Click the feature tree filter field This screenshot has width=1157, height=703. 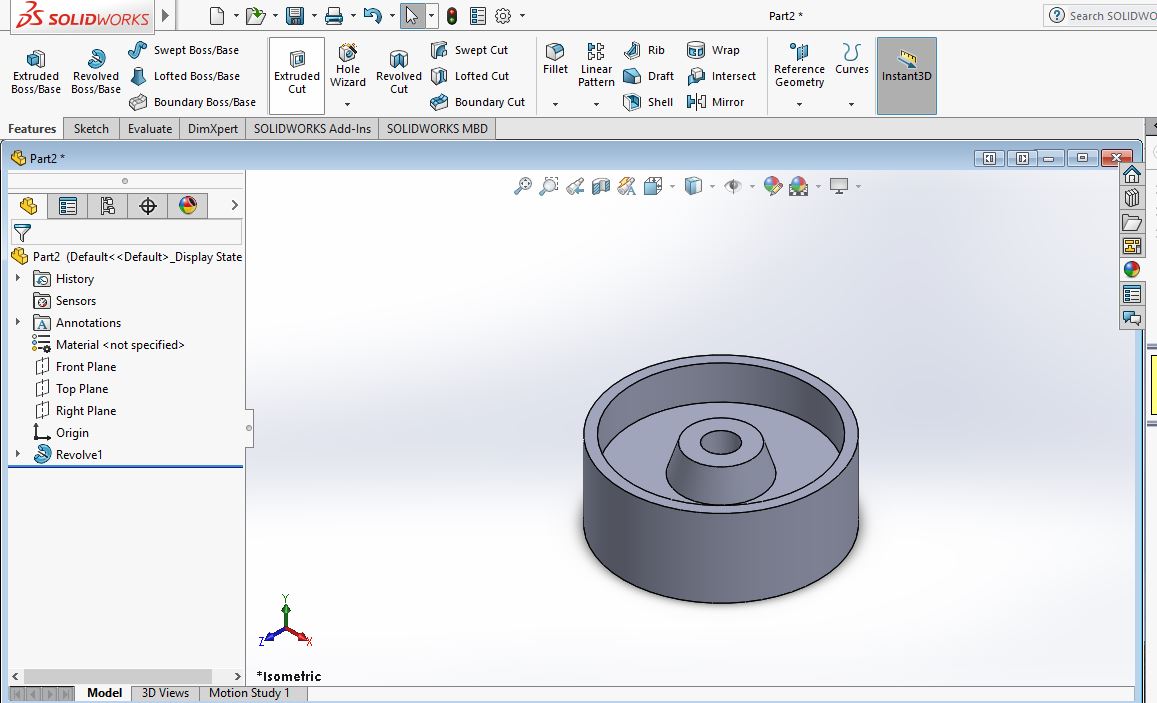[x=126, y=232]
